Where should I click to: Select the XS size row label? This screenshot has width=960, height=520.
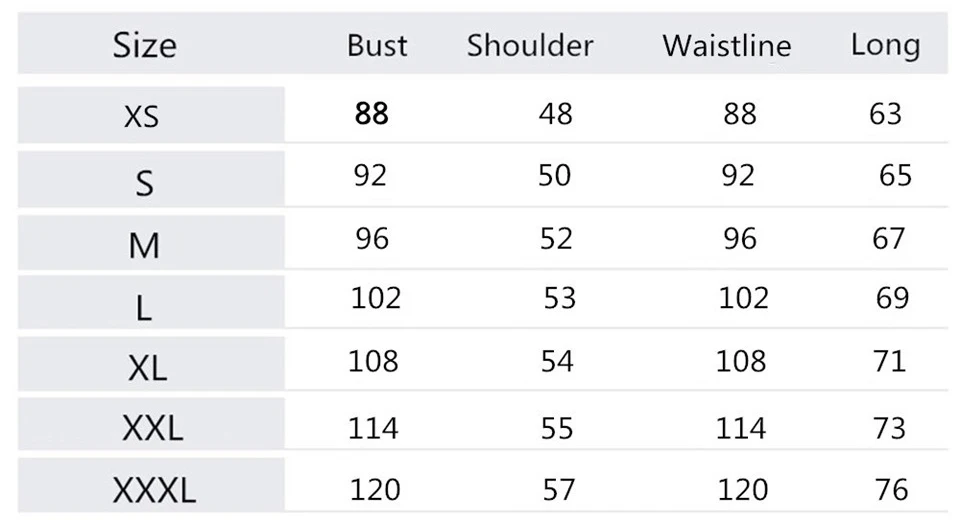pyautogui.click(x=141, y=117)
